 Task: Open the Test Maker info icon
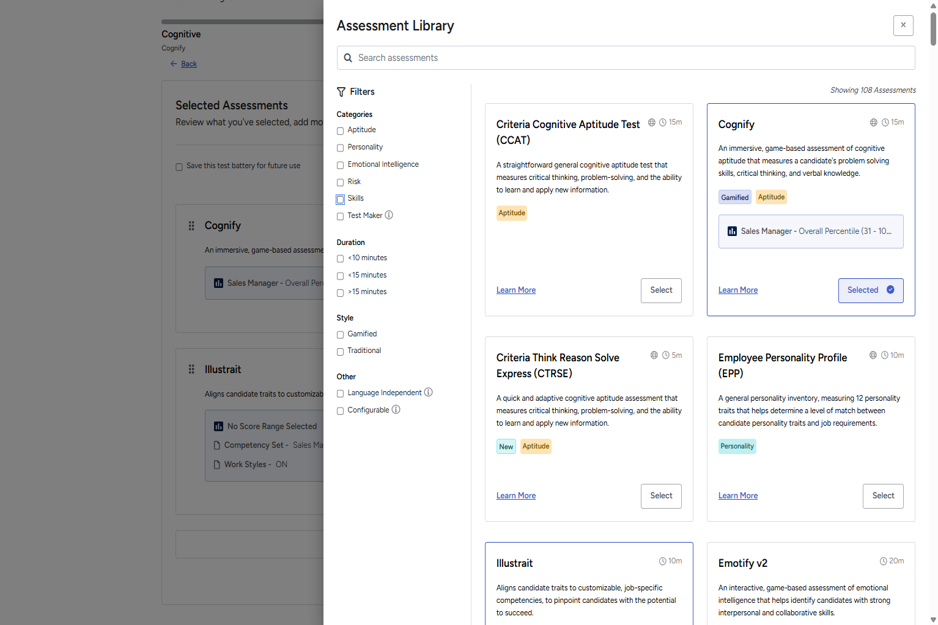pos(389,215)
